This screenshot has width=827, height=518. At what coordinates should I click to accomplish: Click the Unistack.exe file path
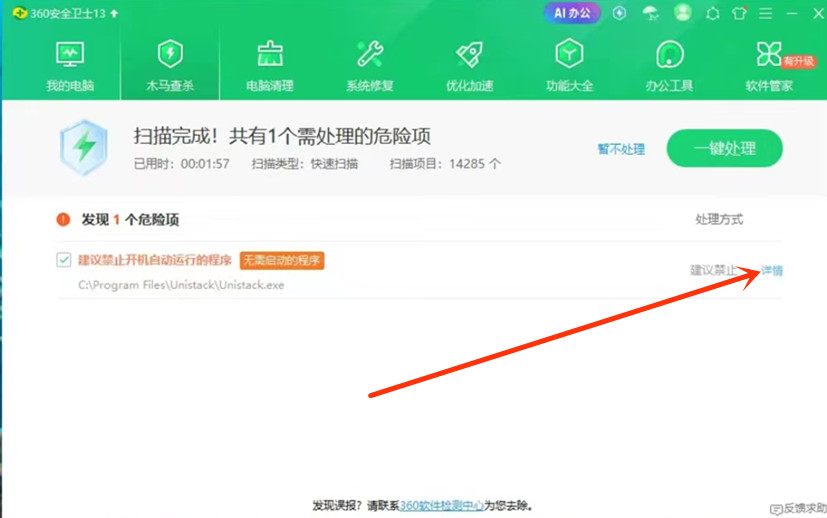(181, 285)
